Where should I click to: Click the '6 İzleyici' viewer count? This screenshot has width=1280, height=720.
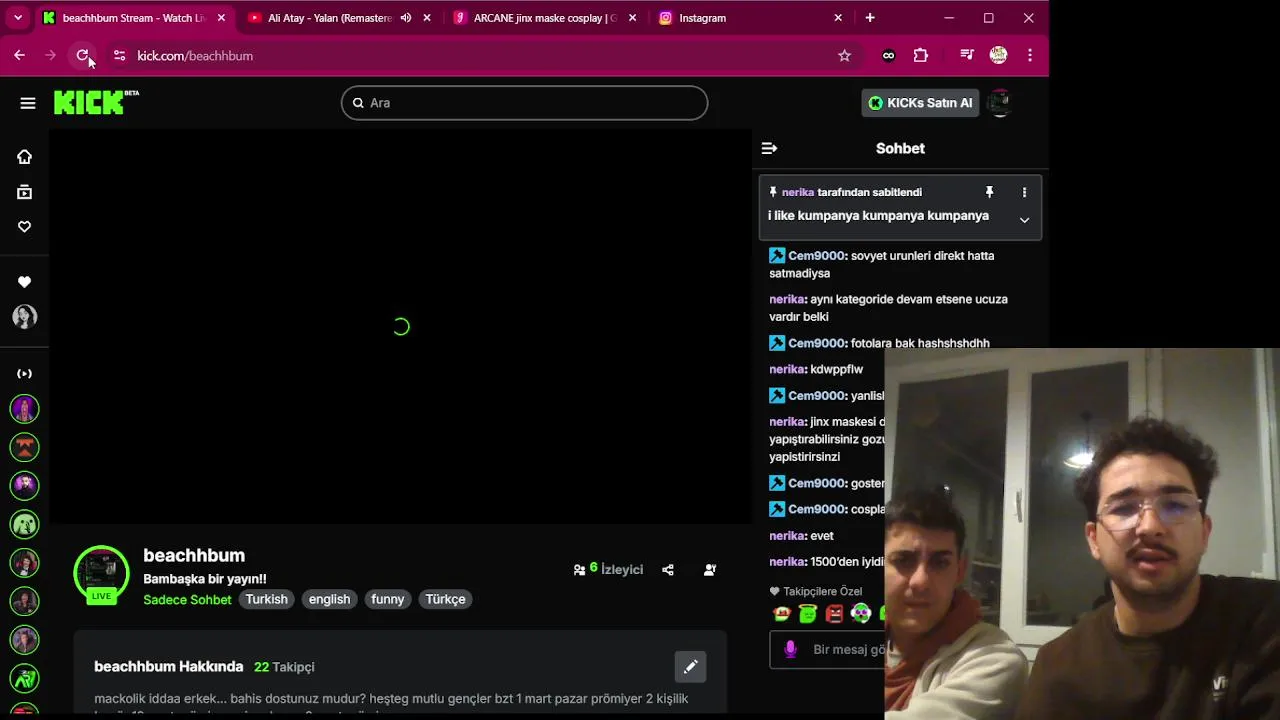click(608, 569)
